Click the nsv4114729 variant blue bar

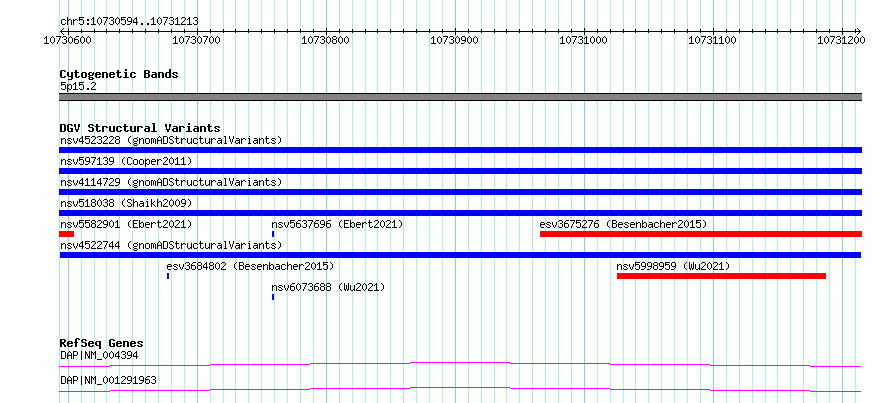pos(460,192)
